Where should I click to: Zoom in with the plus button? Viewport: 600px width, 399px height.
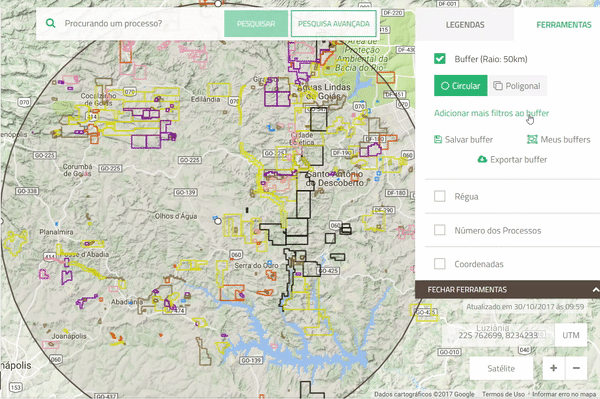(x=553, y=368)
